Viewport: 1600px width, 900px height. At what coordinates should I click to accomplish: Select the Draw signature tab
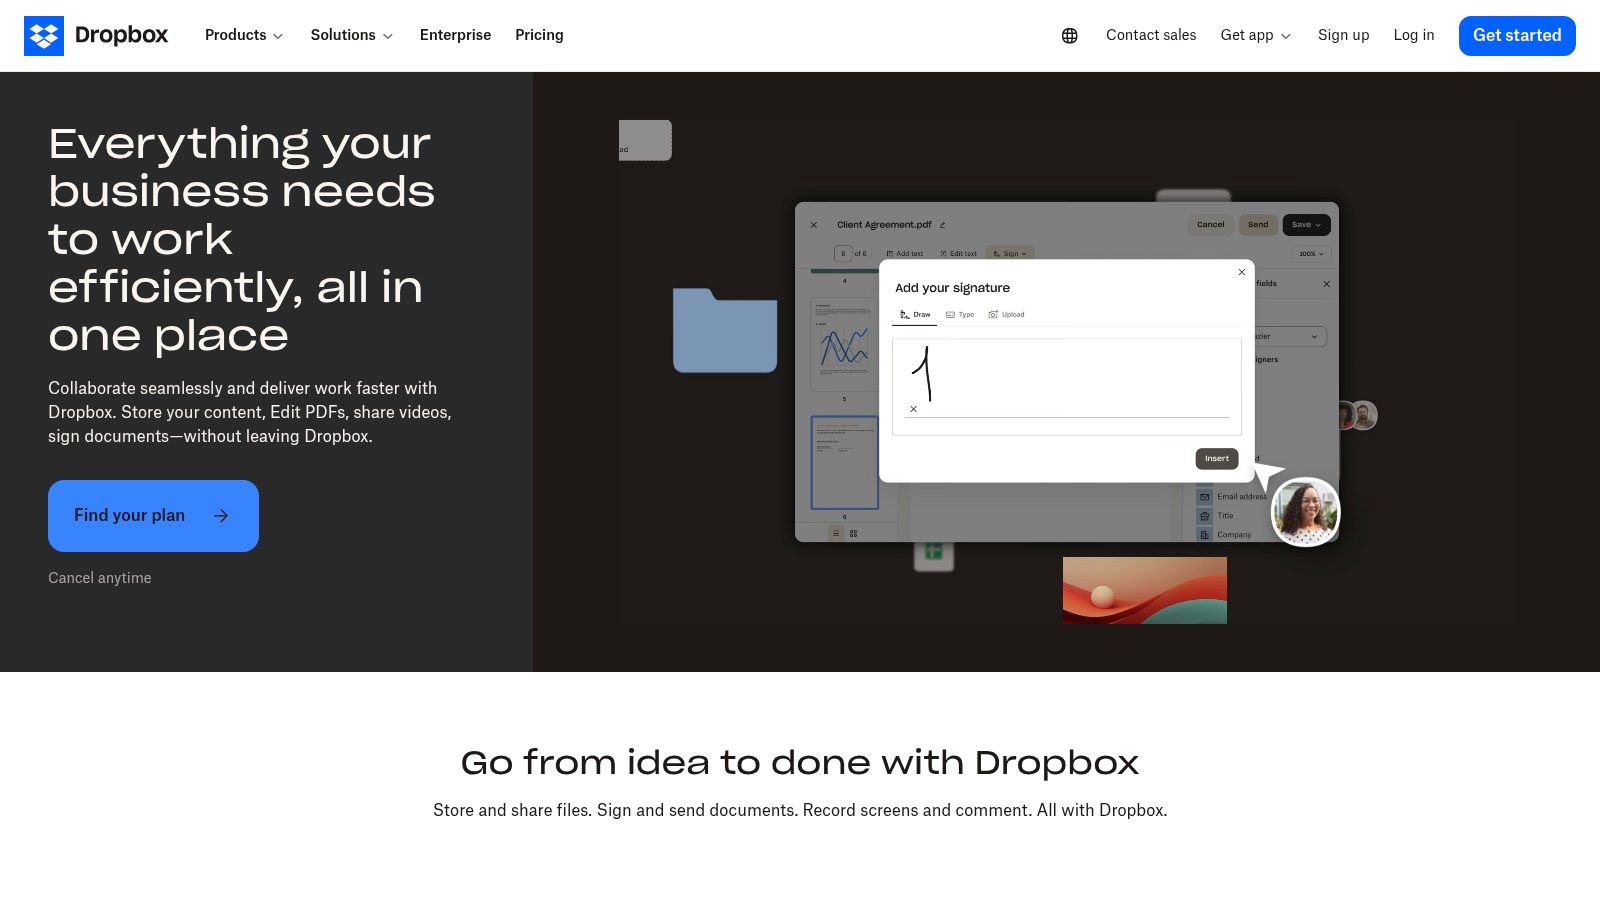tap(915, 315)
